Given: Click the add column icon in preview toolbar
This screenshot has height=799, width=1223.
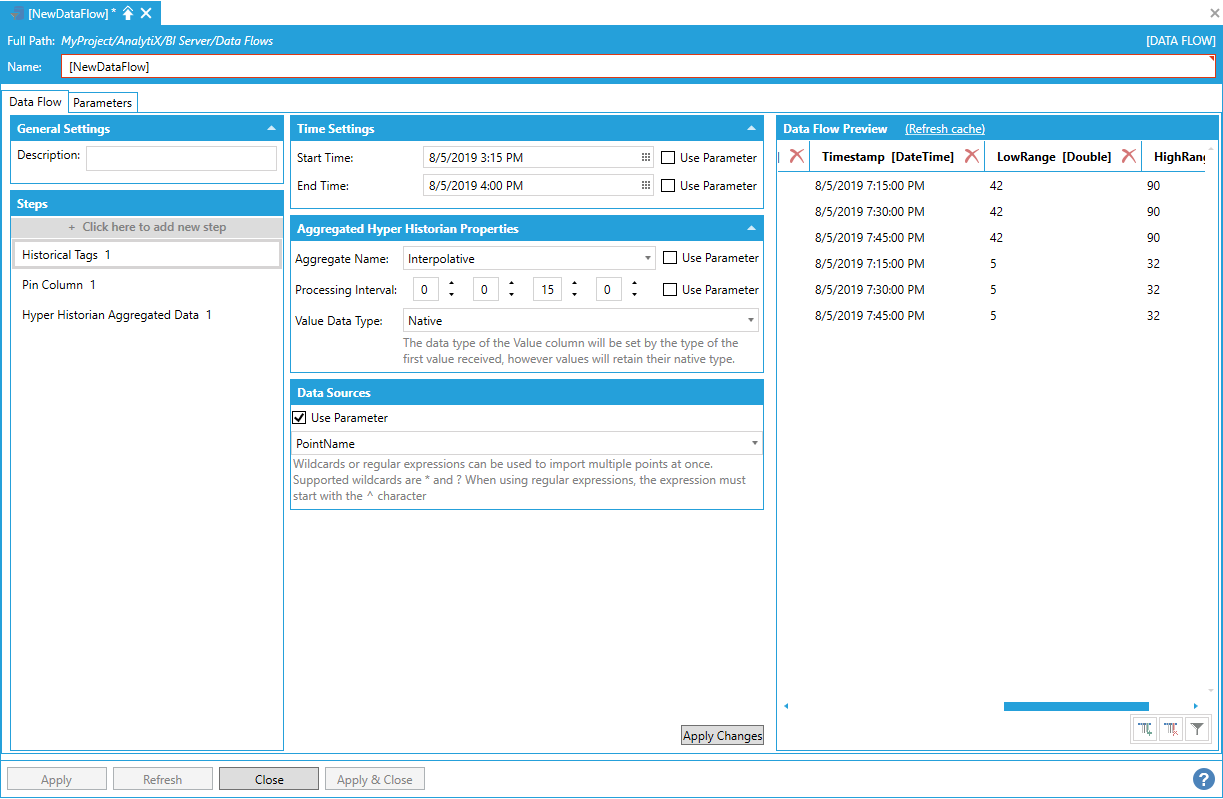Looking at the screenshot, I should [x=1145, y=730].
